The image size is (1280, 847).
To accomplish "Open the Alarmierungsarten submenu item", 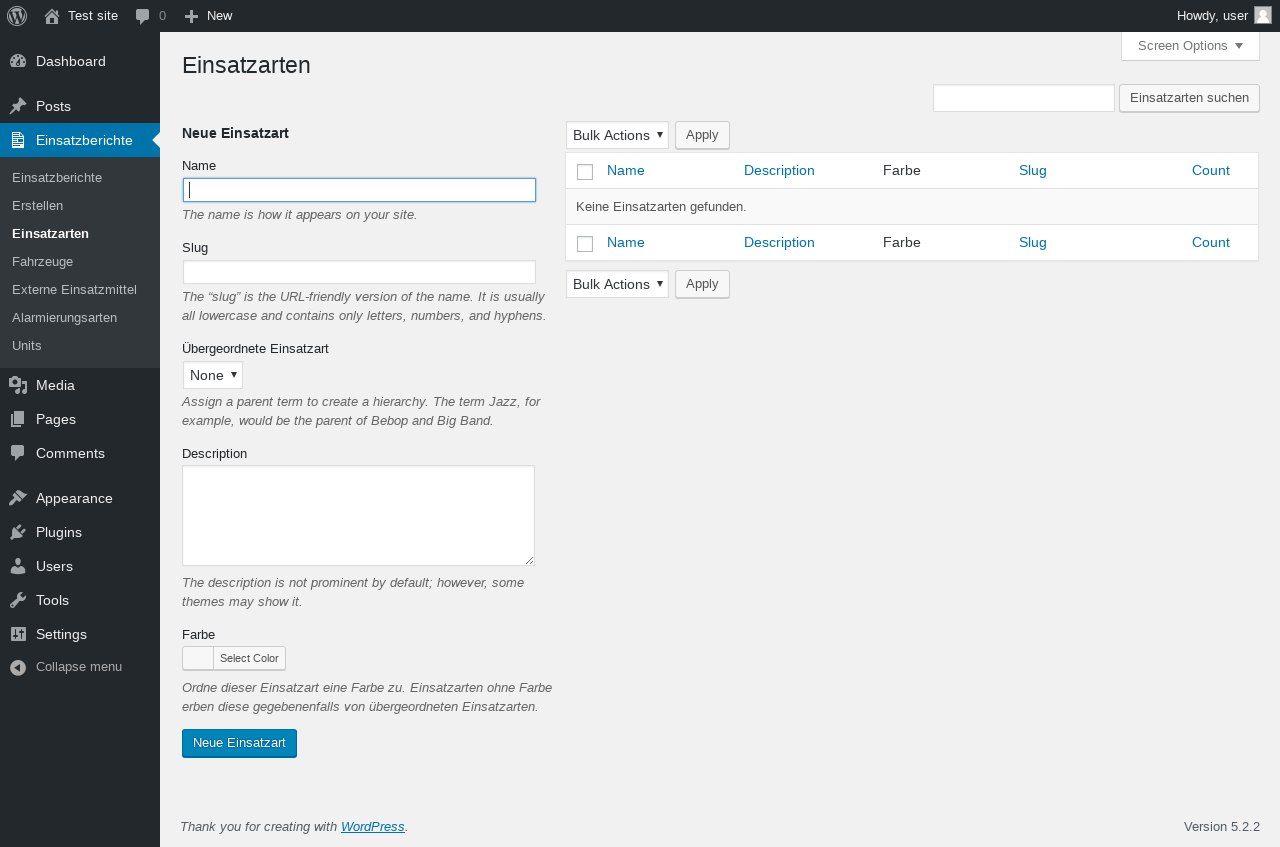I will [x=64, y=317].
